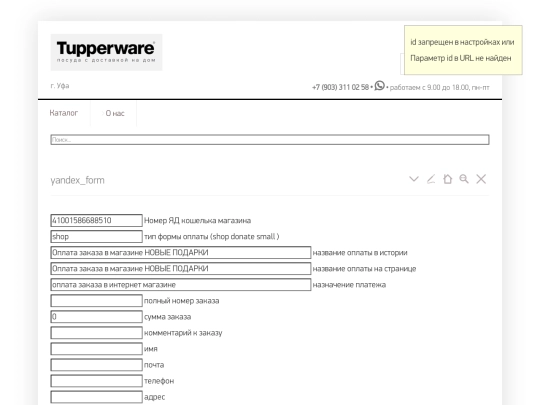This screenshot has width=540, height=405.
Task: Open the WhatsApp contact icon
Action: click(379, 85)
